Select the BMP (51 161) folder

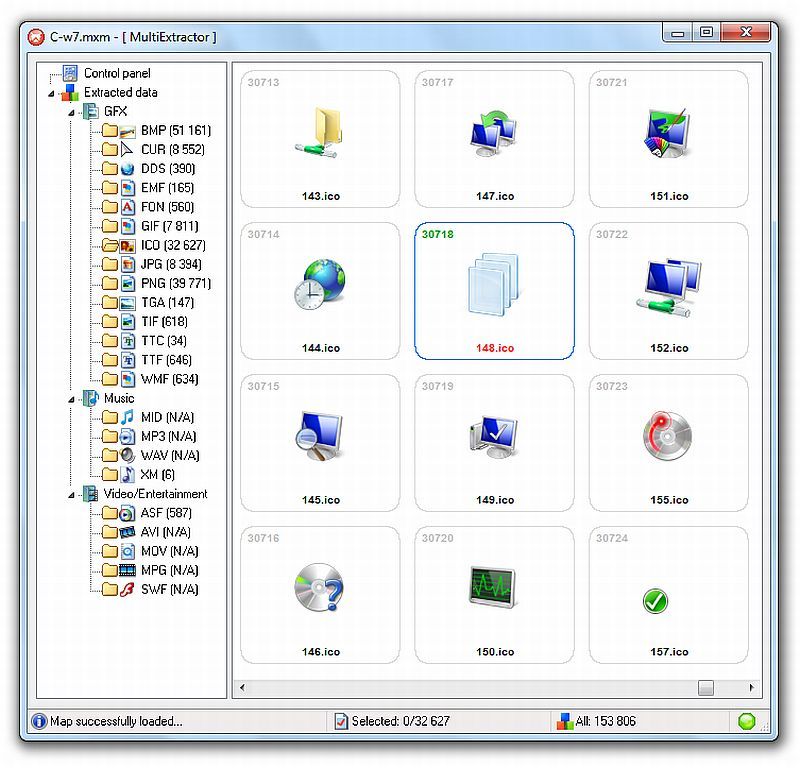[x=176, y=131]
